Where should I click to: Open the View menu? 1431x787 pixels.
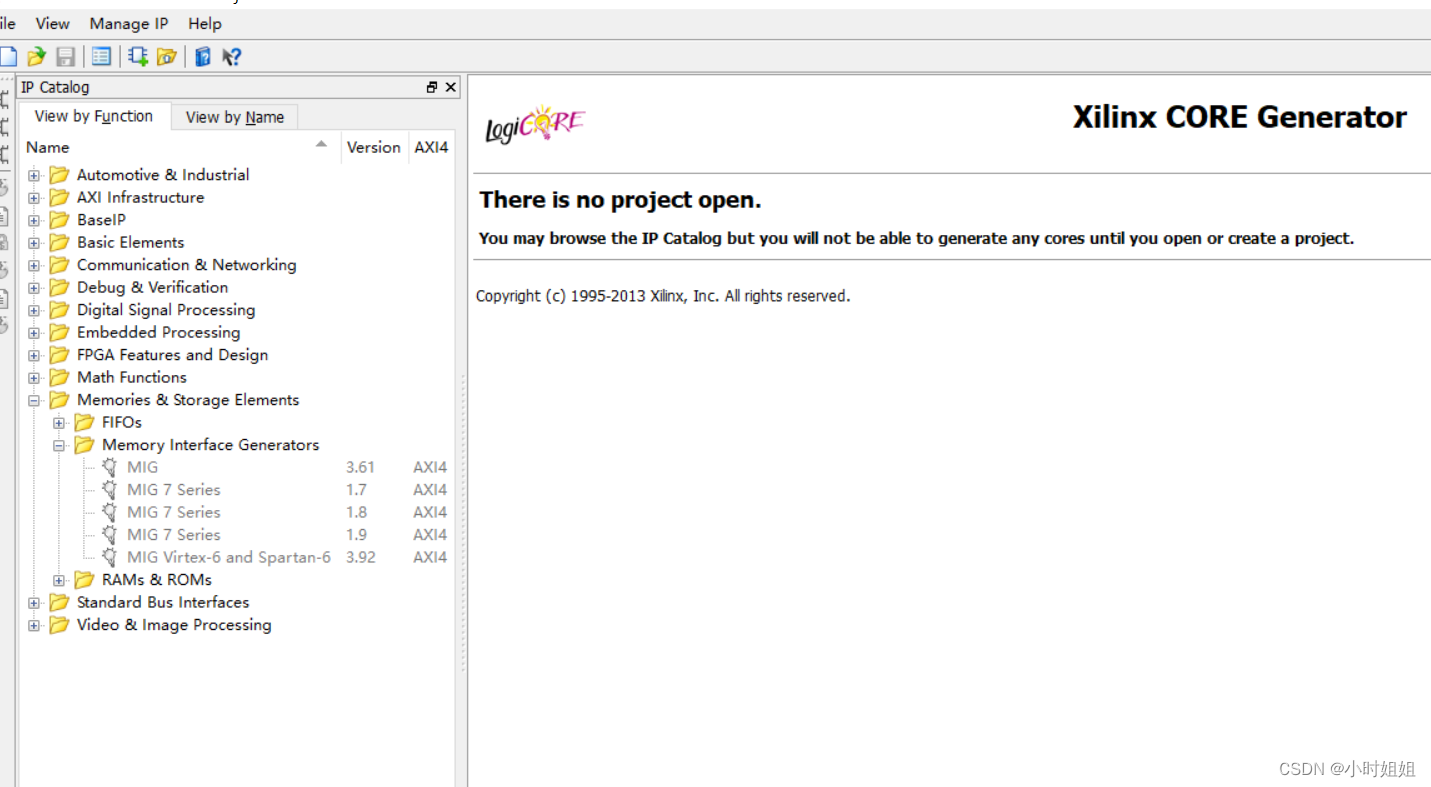tap(53, 23)
